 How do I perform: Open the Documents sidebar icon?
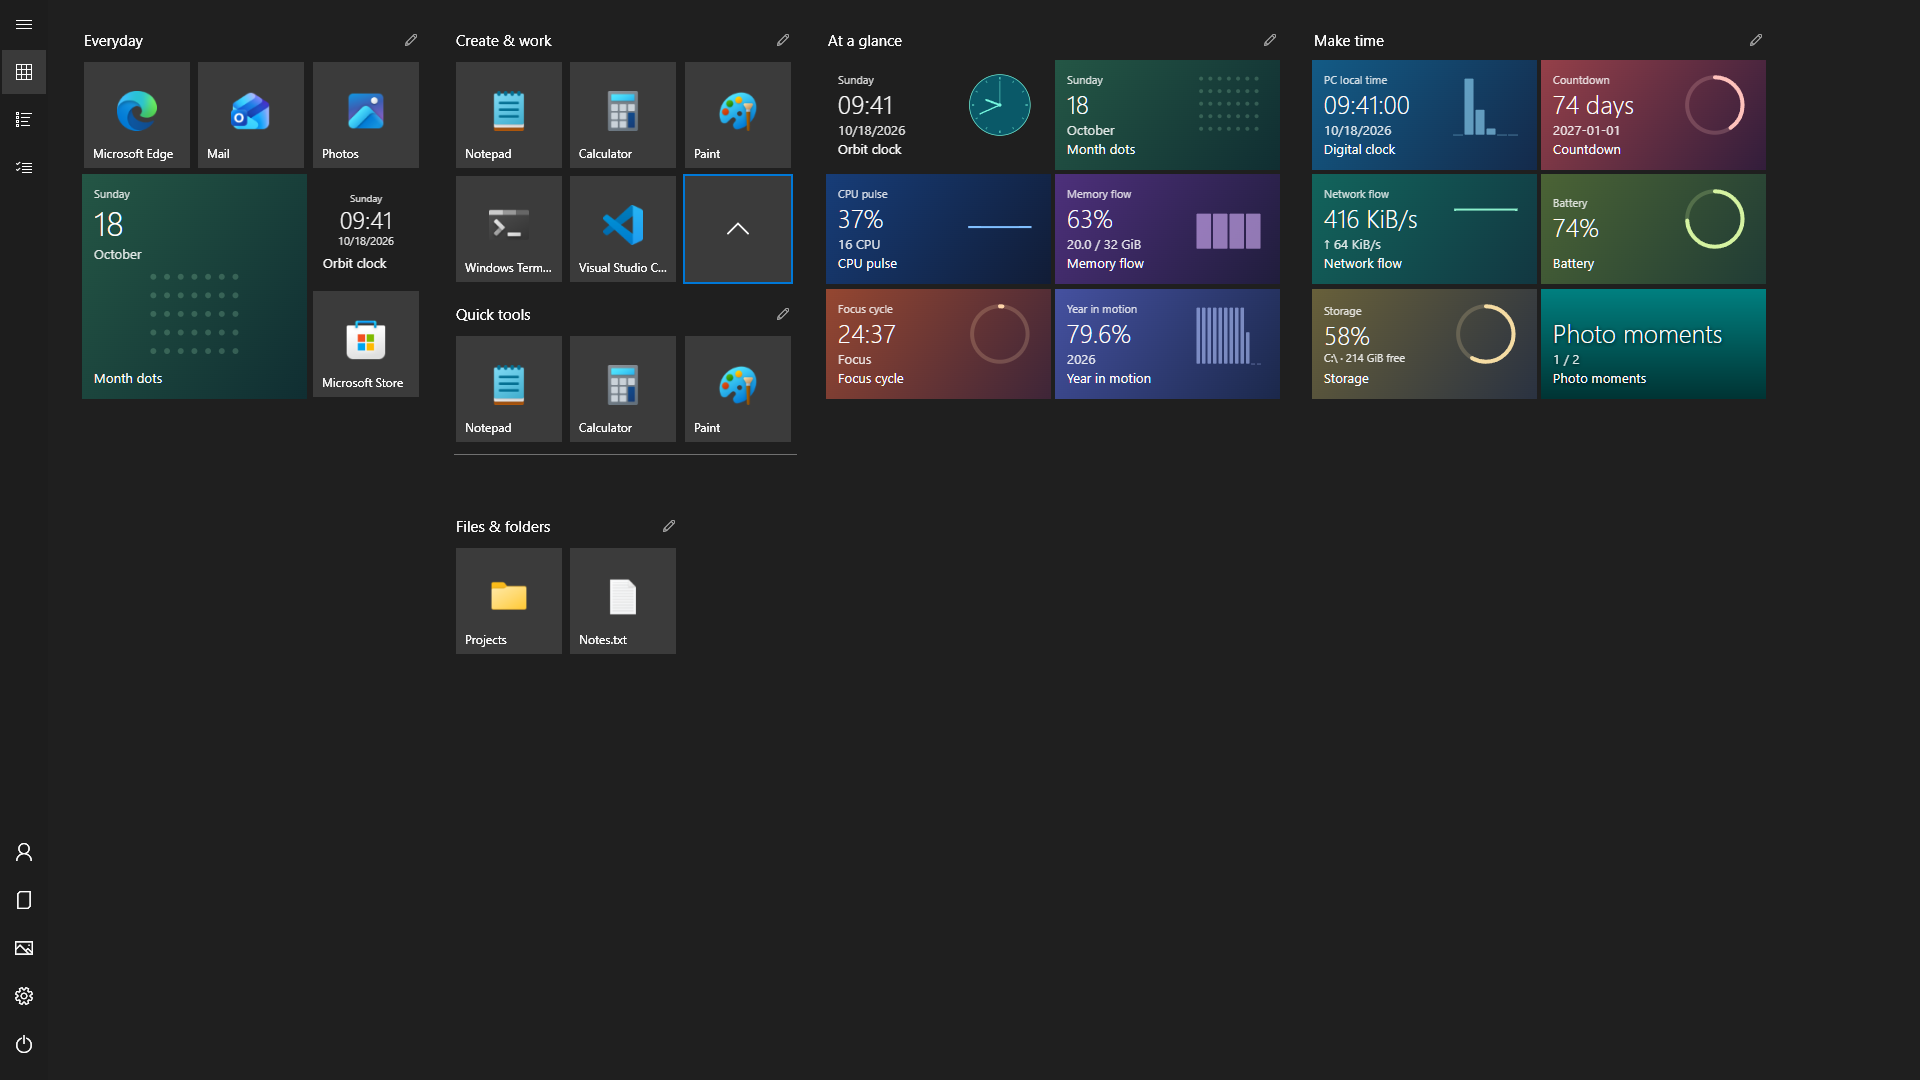pos(24,900)
